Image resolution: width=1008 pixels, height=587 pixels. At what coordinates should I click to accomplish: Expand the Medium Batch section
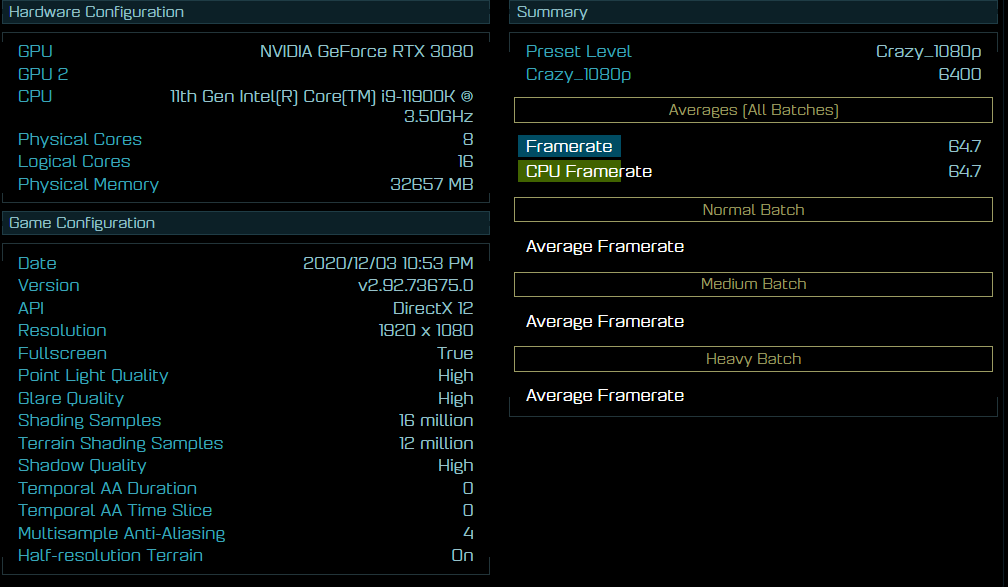click(752, 284)
